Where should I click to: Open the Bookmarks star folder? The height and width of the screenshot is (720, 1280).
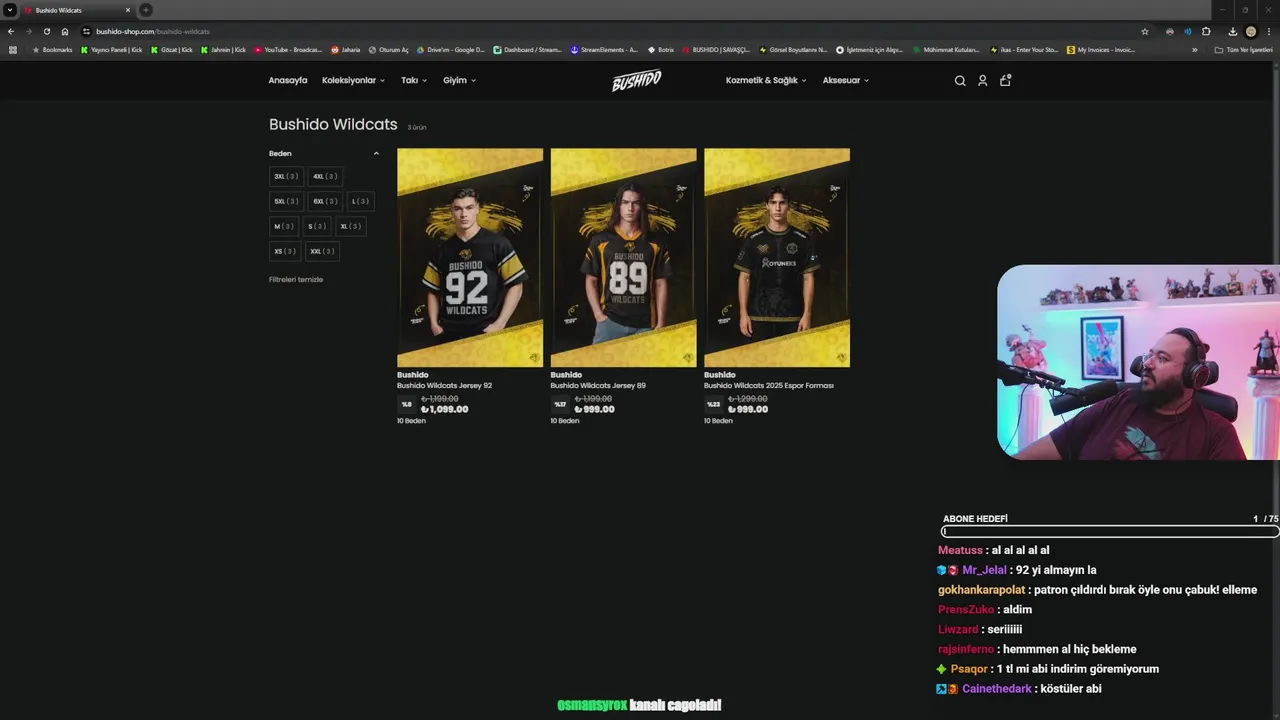pos(53,49)
